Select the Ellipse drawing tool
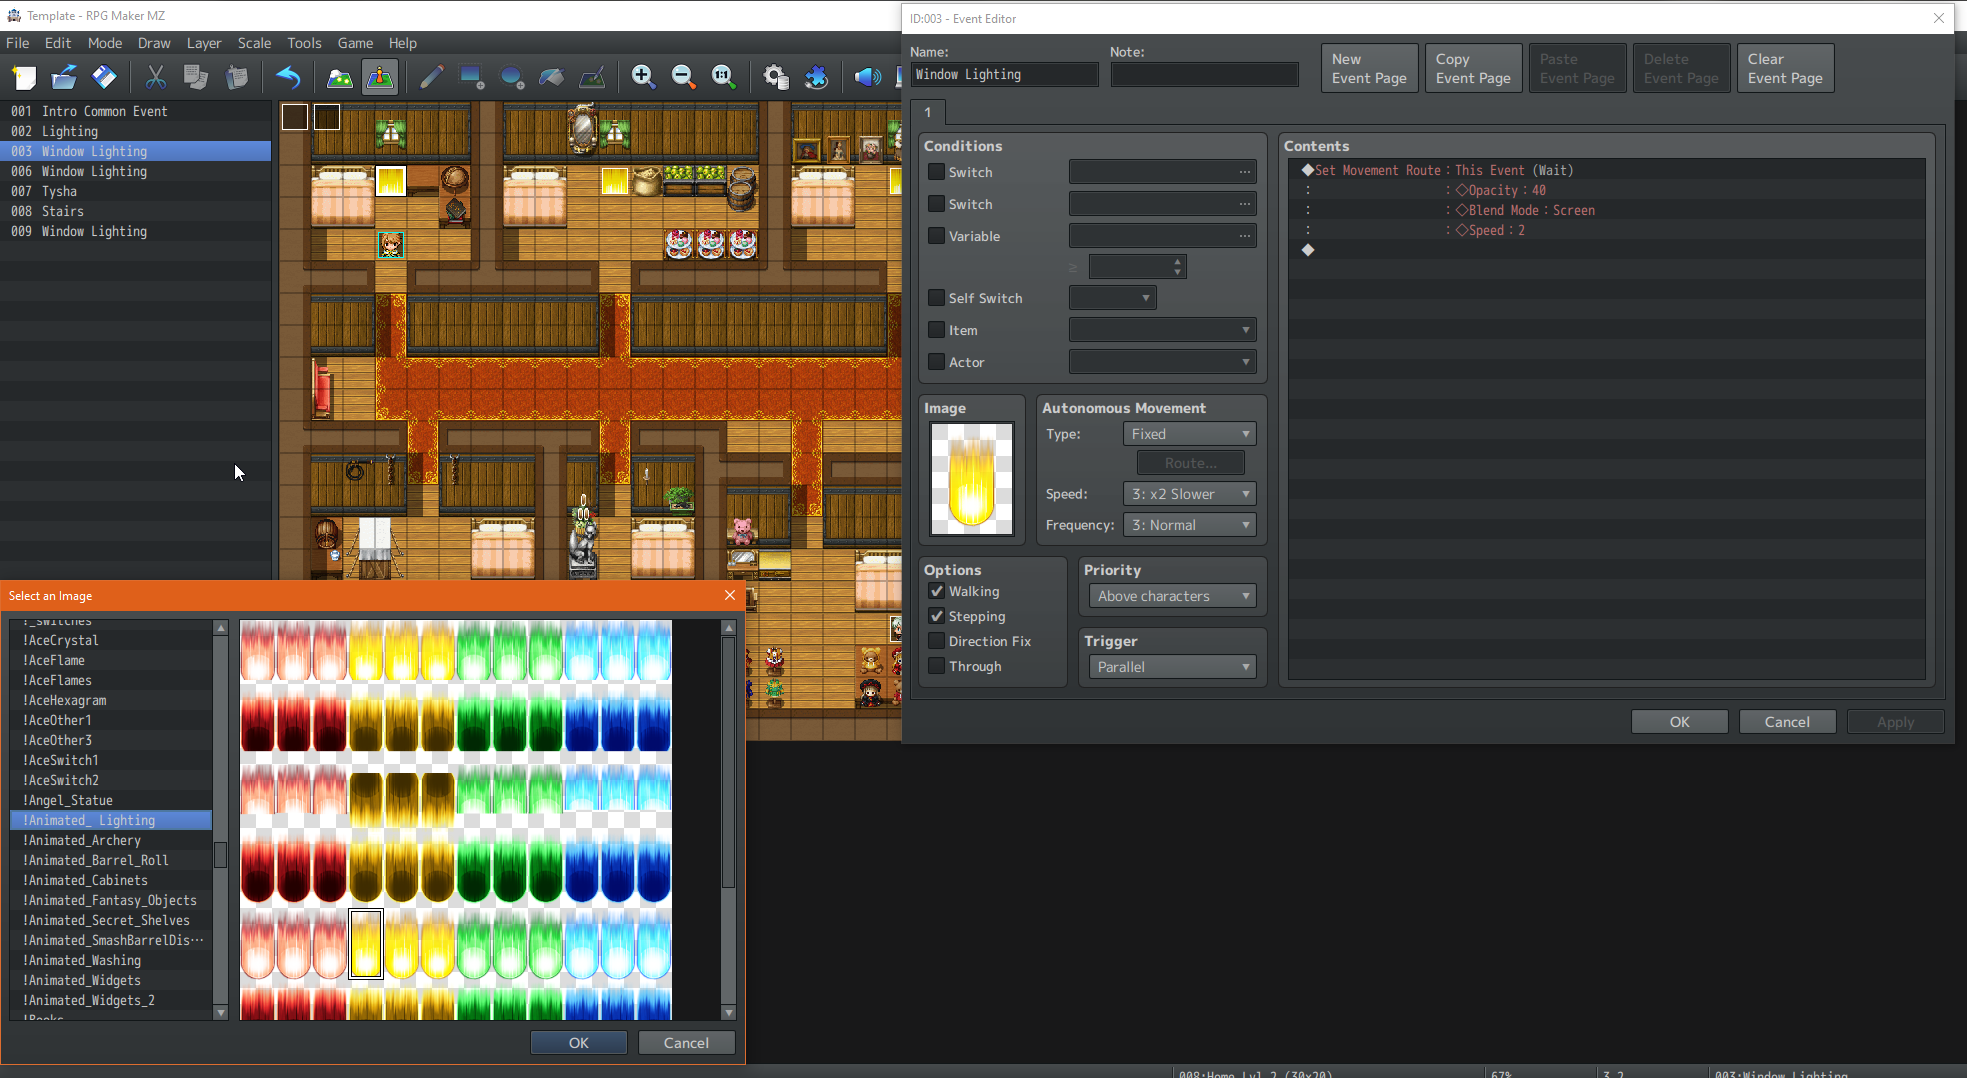The height and width of the screenshot is (1078, 1967). [512, 77]
